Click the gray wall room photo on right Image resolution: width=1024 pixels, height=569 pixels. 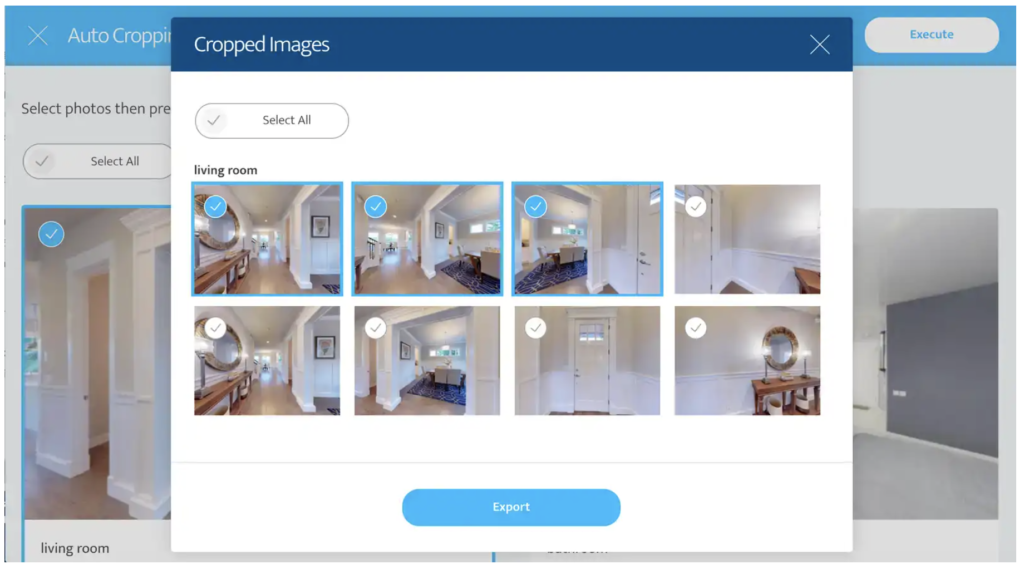coord(925,364)
